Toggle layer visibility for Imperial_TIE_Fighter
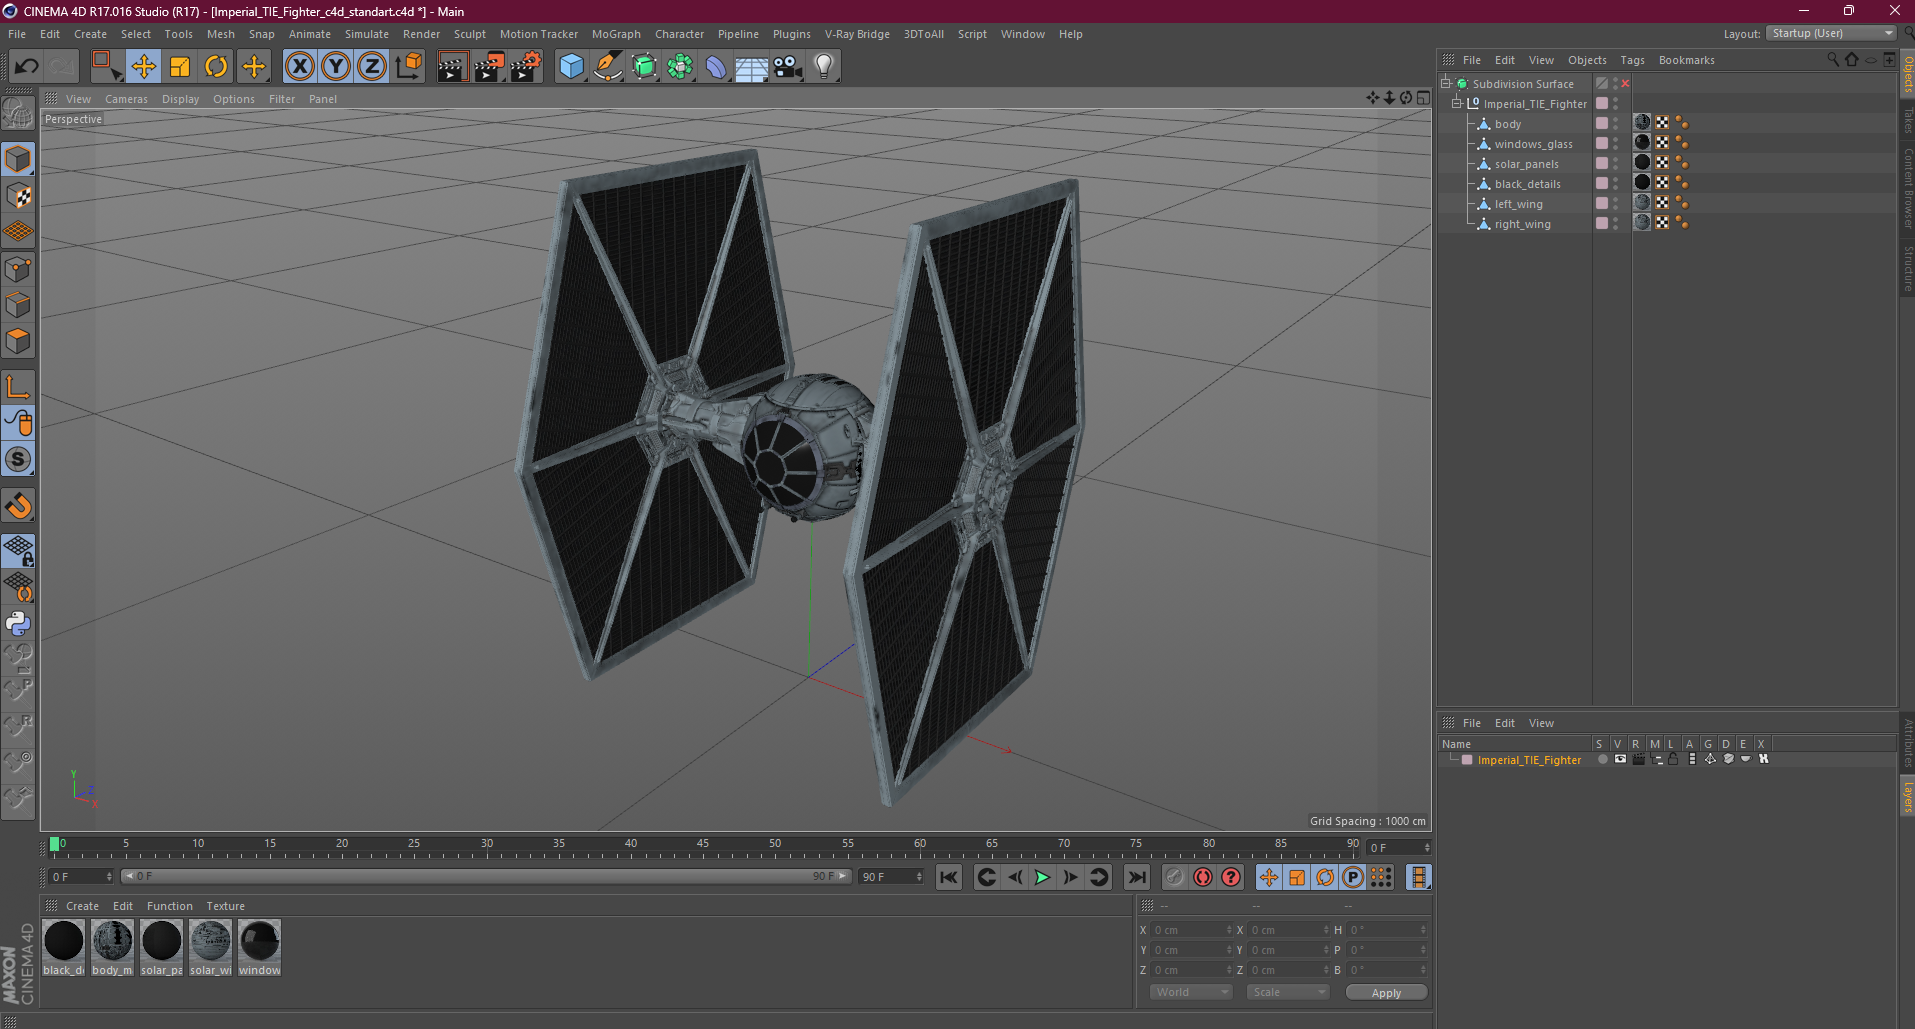 tap(1620, 759)
